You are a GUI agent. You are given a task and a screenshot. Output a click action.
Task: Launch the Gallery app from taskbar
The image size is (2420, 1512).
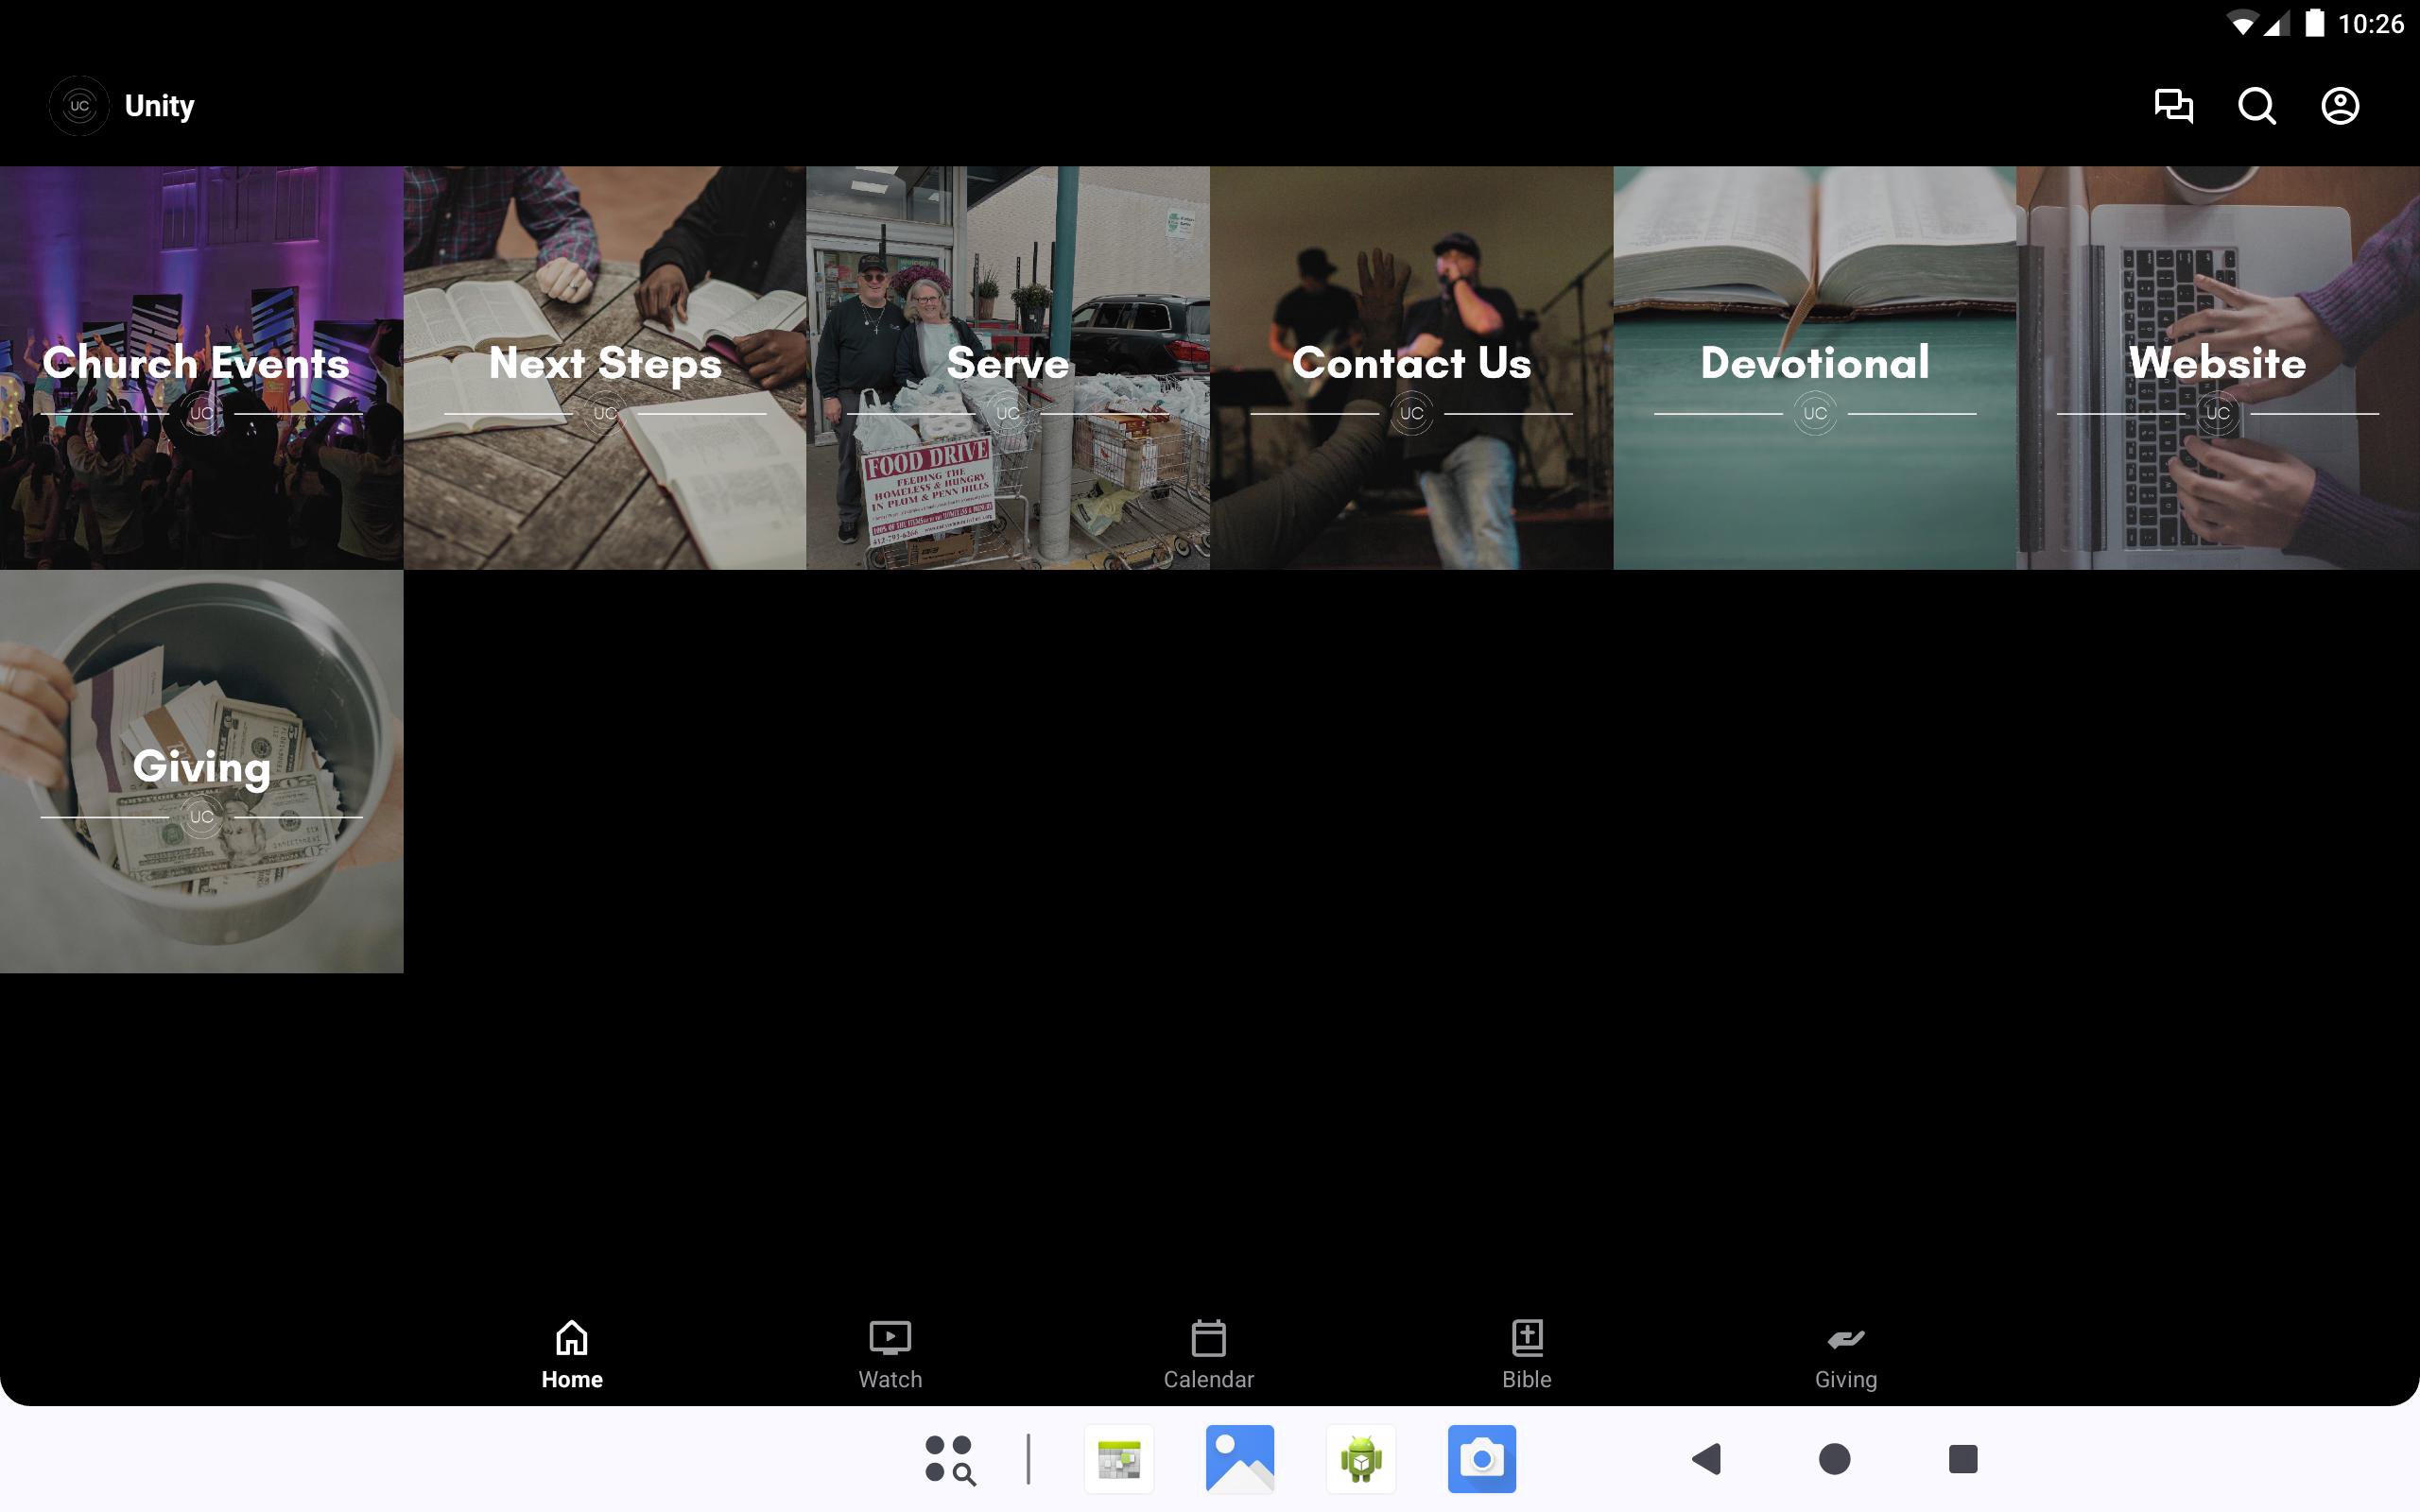1240,1459
